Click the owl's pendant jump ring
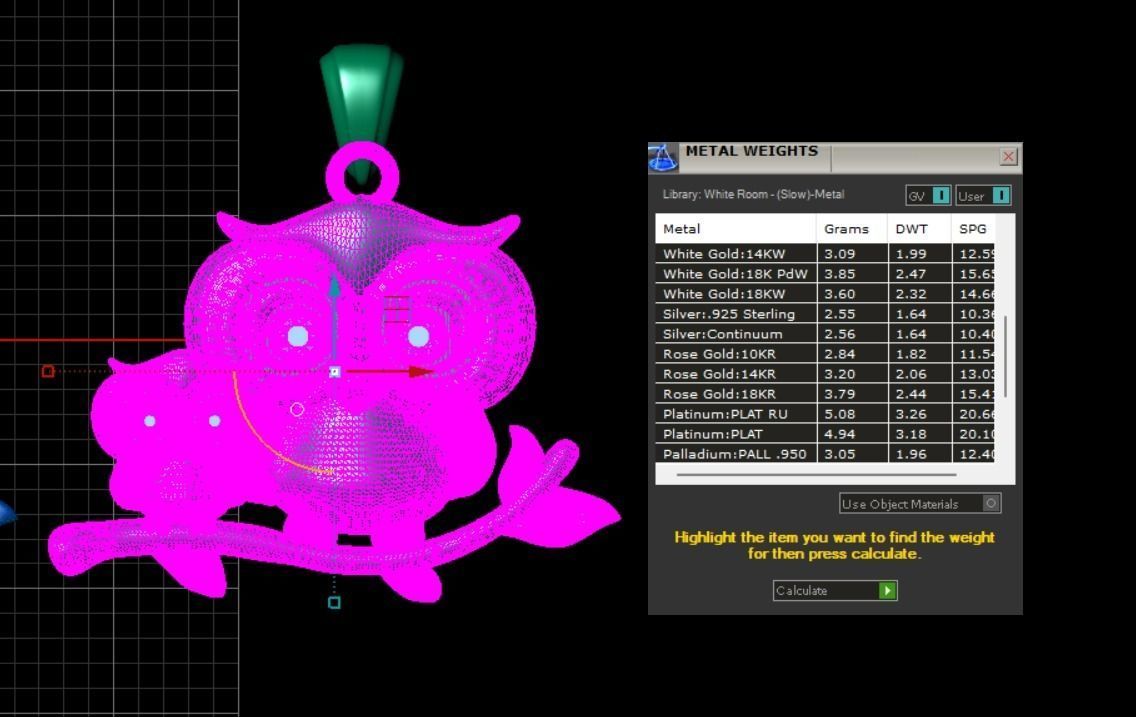Viewport: 1136px width, 717px height. click(x=362, y=175)
